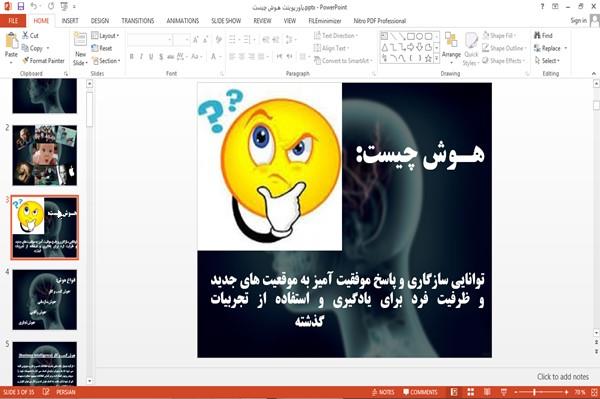
Task: Click the Undo arrow icon
Action: pos(34,6)
